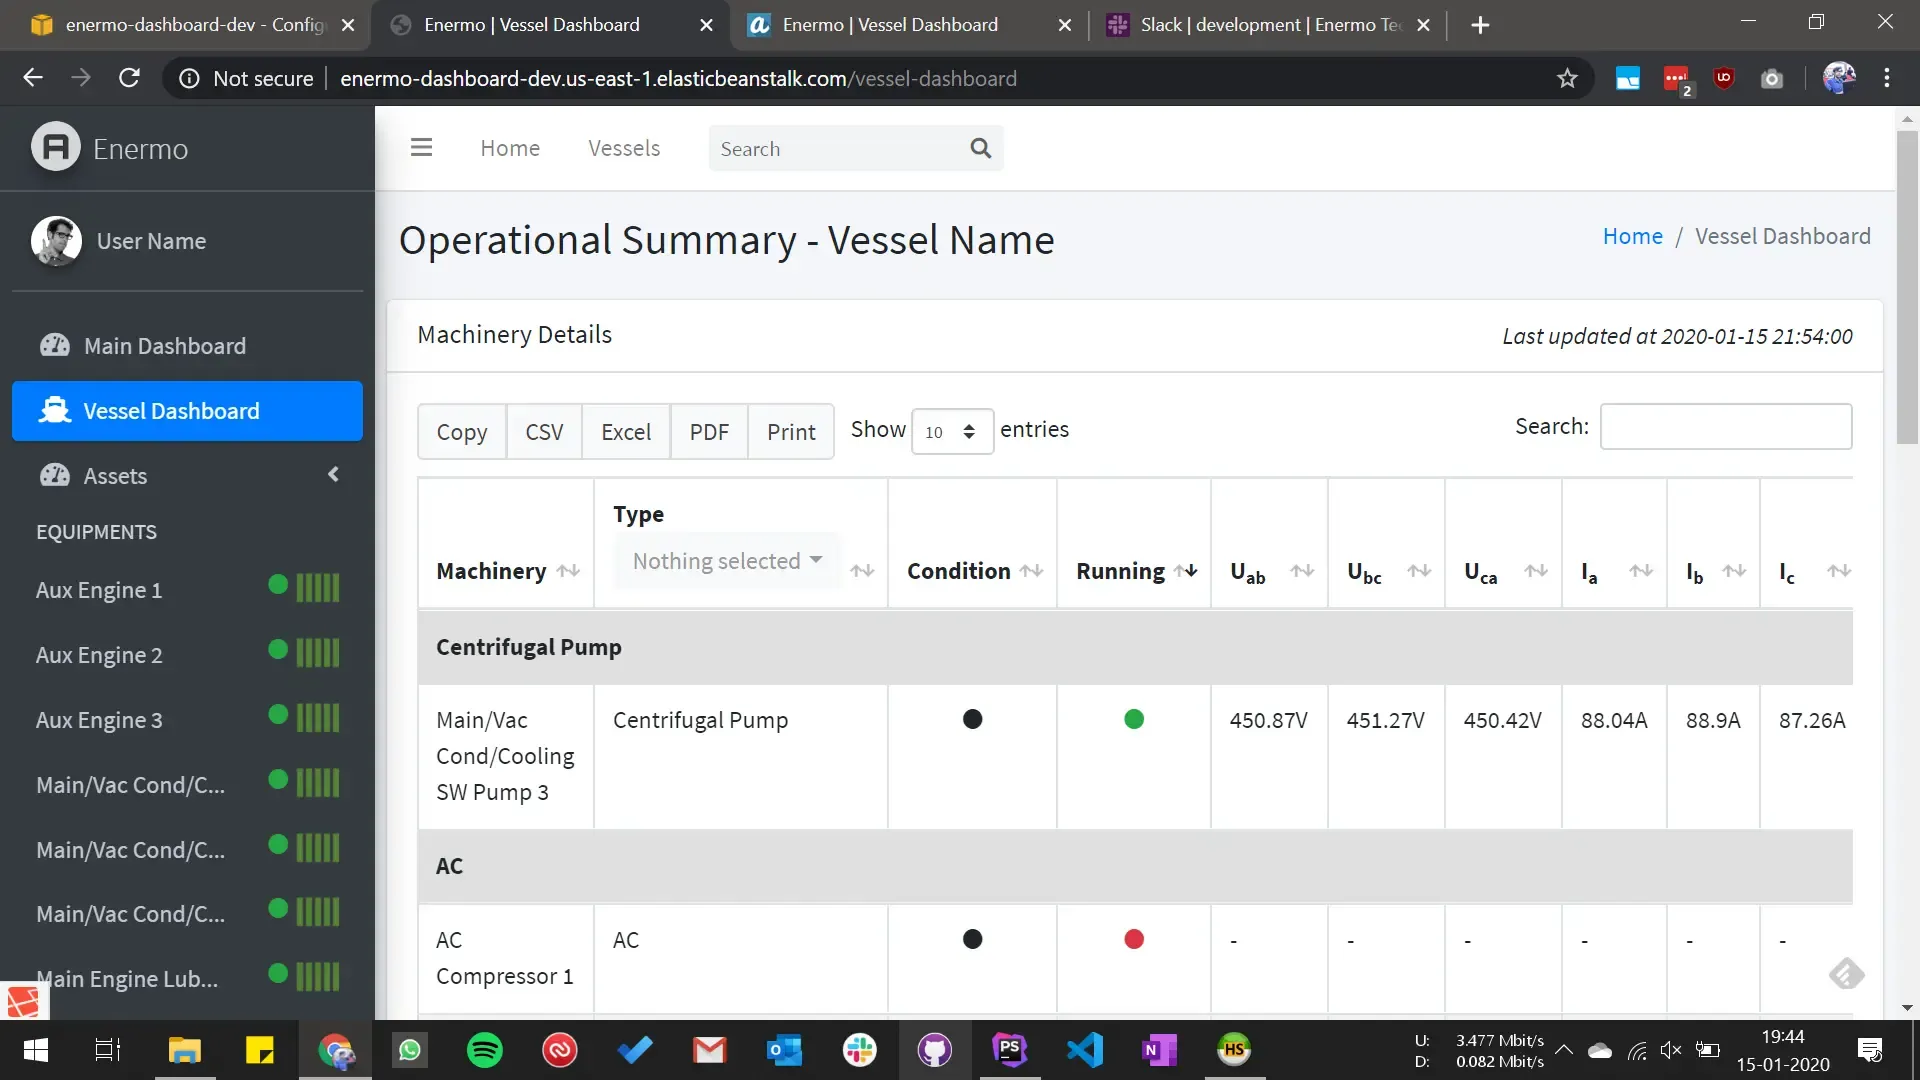Open the Type 'Nothing selected' dropdown
The height and width of the screenshot is (1080, 1920).
(x=727, y=561)
